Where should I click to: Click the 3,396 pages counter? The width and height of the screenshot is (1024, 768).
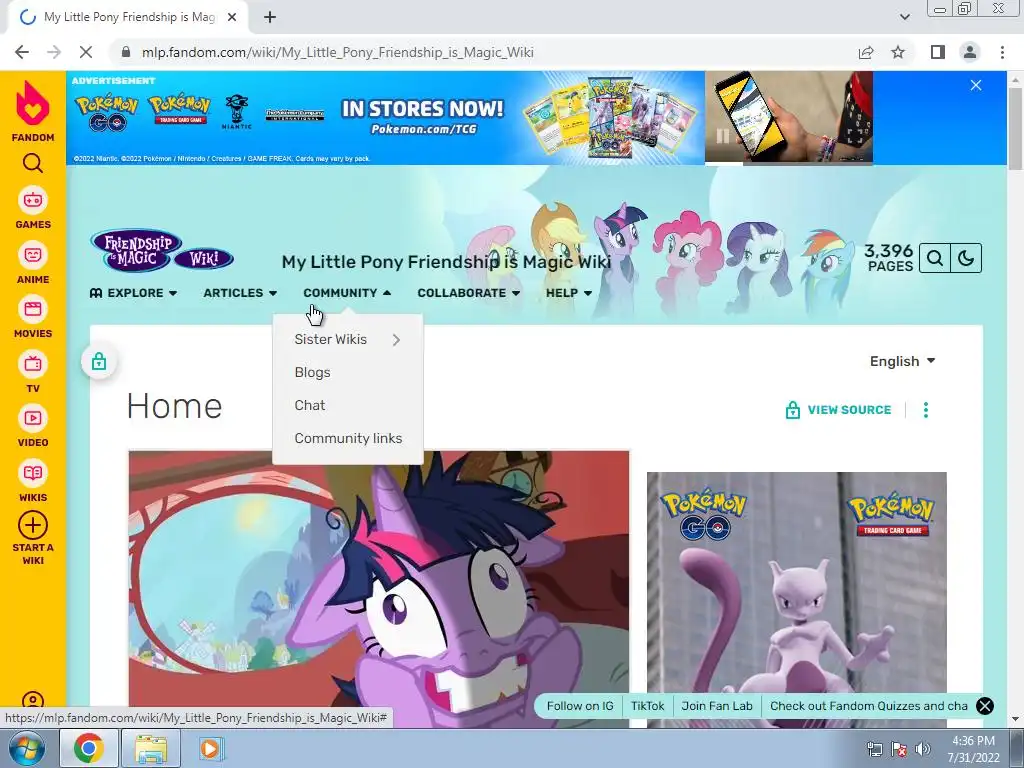click(889, 258)
